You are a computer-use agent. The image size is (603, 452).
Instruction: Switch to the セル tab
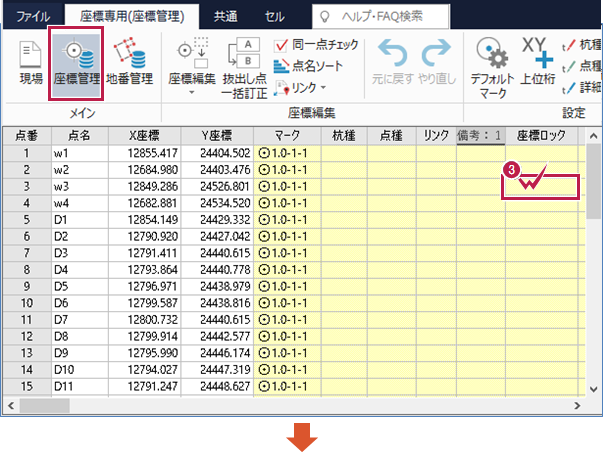(275, 17)
